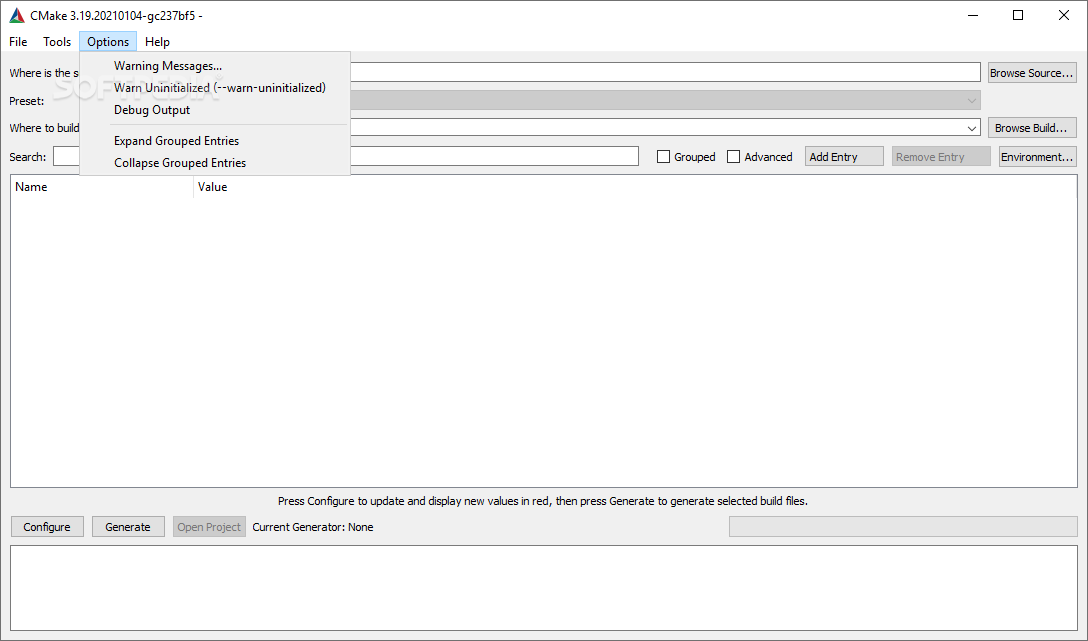
Task: Click into the Search field
Action: pyautogui.click(x=494, y=157)
